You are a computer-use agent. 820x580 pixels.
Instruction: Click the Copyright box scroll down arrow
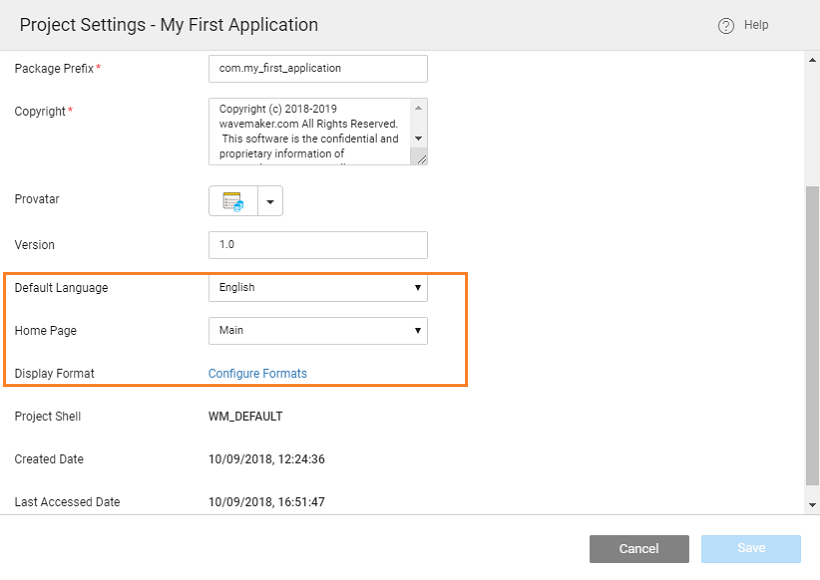[418, 139]
